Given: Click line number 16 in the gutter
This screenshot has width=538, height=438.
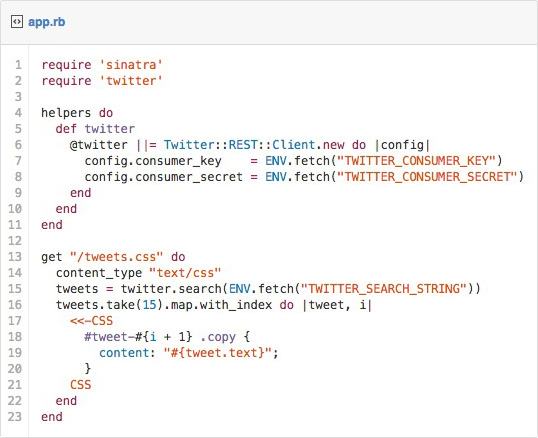Looking at the screenshot, I should 15,305.
